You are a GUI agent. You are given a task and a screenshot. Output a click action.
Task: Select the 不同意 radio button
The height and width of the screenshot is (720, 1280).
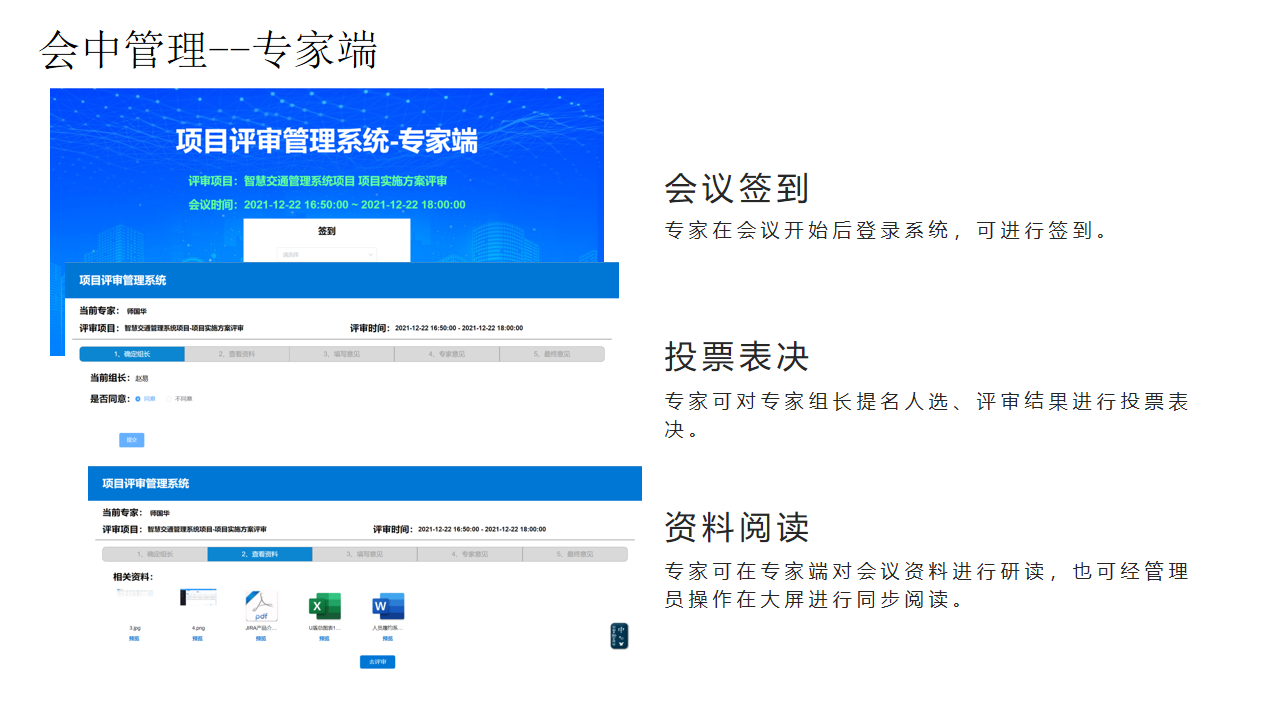(x=169, y=399)
